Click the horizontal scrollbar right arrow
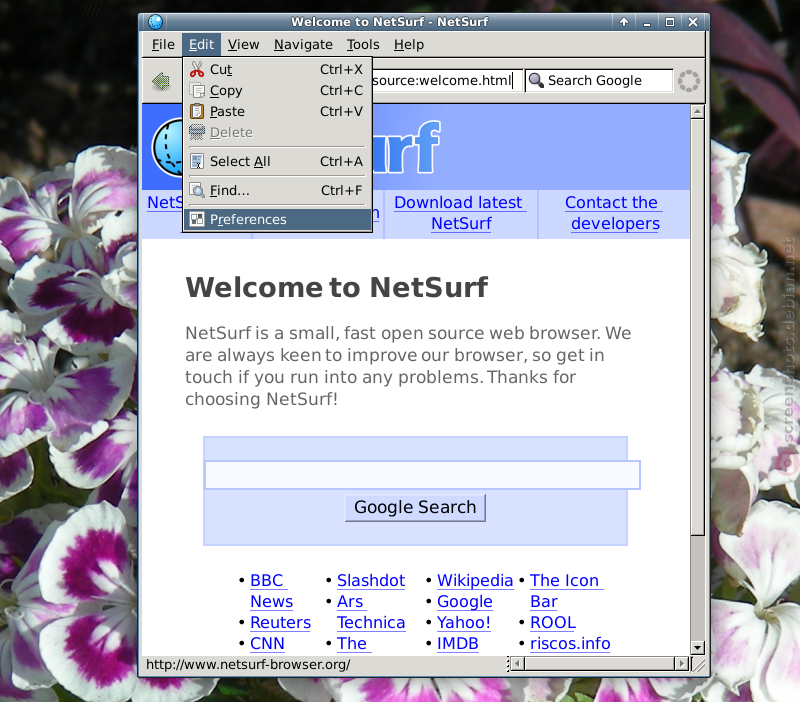The image size is (800, 702). pos(682,664)
